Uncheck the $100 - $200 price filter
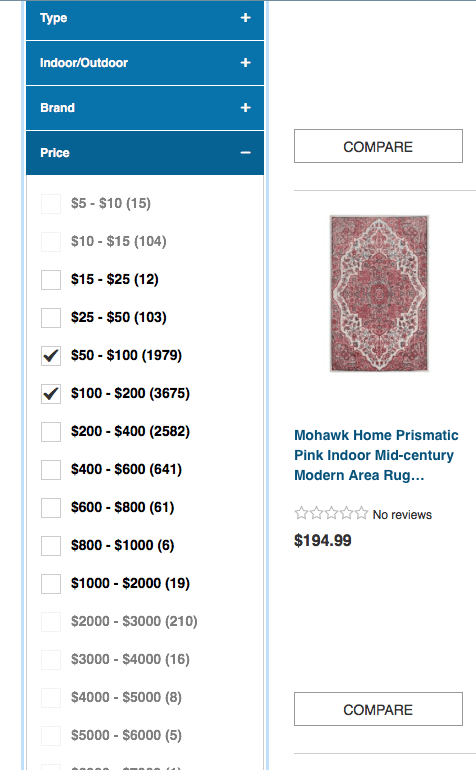Image resolution: width=476 pixels, height=770 pixels. 51,394
